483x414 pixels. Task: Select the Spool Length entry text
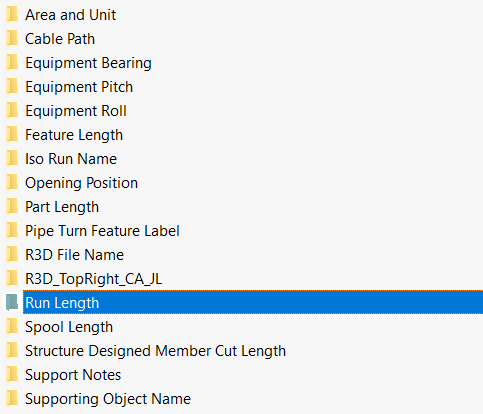69,327
